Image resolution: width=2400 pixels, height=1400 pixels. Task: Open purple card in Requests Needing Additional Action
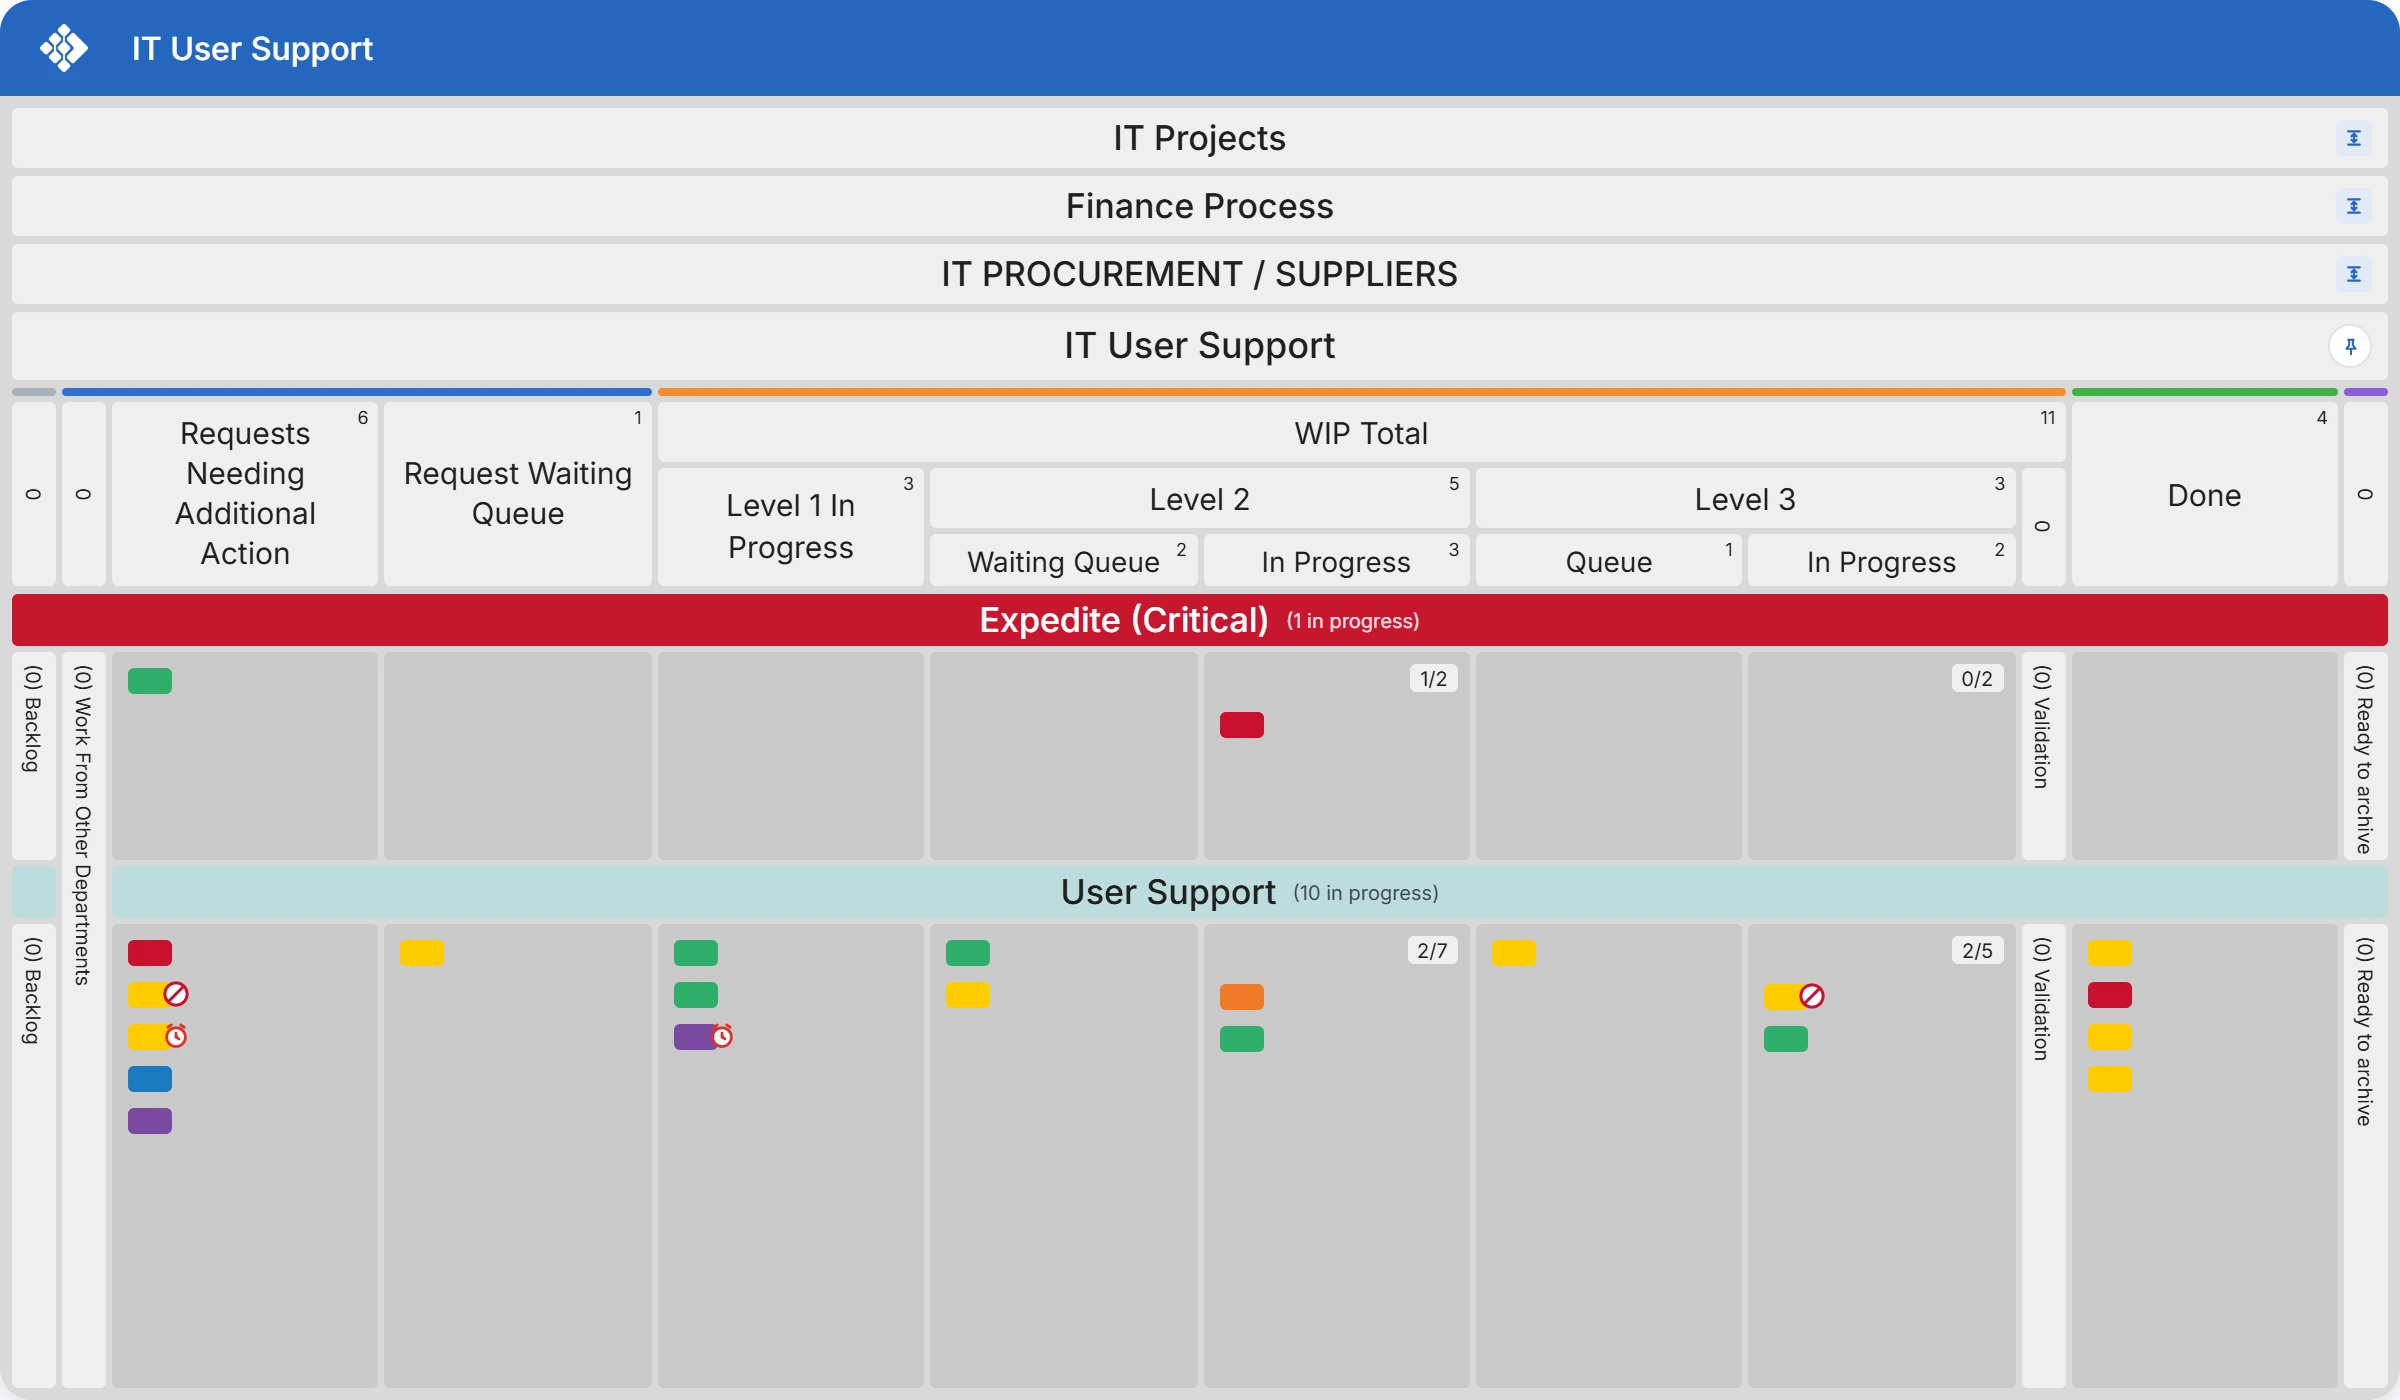150,1121
